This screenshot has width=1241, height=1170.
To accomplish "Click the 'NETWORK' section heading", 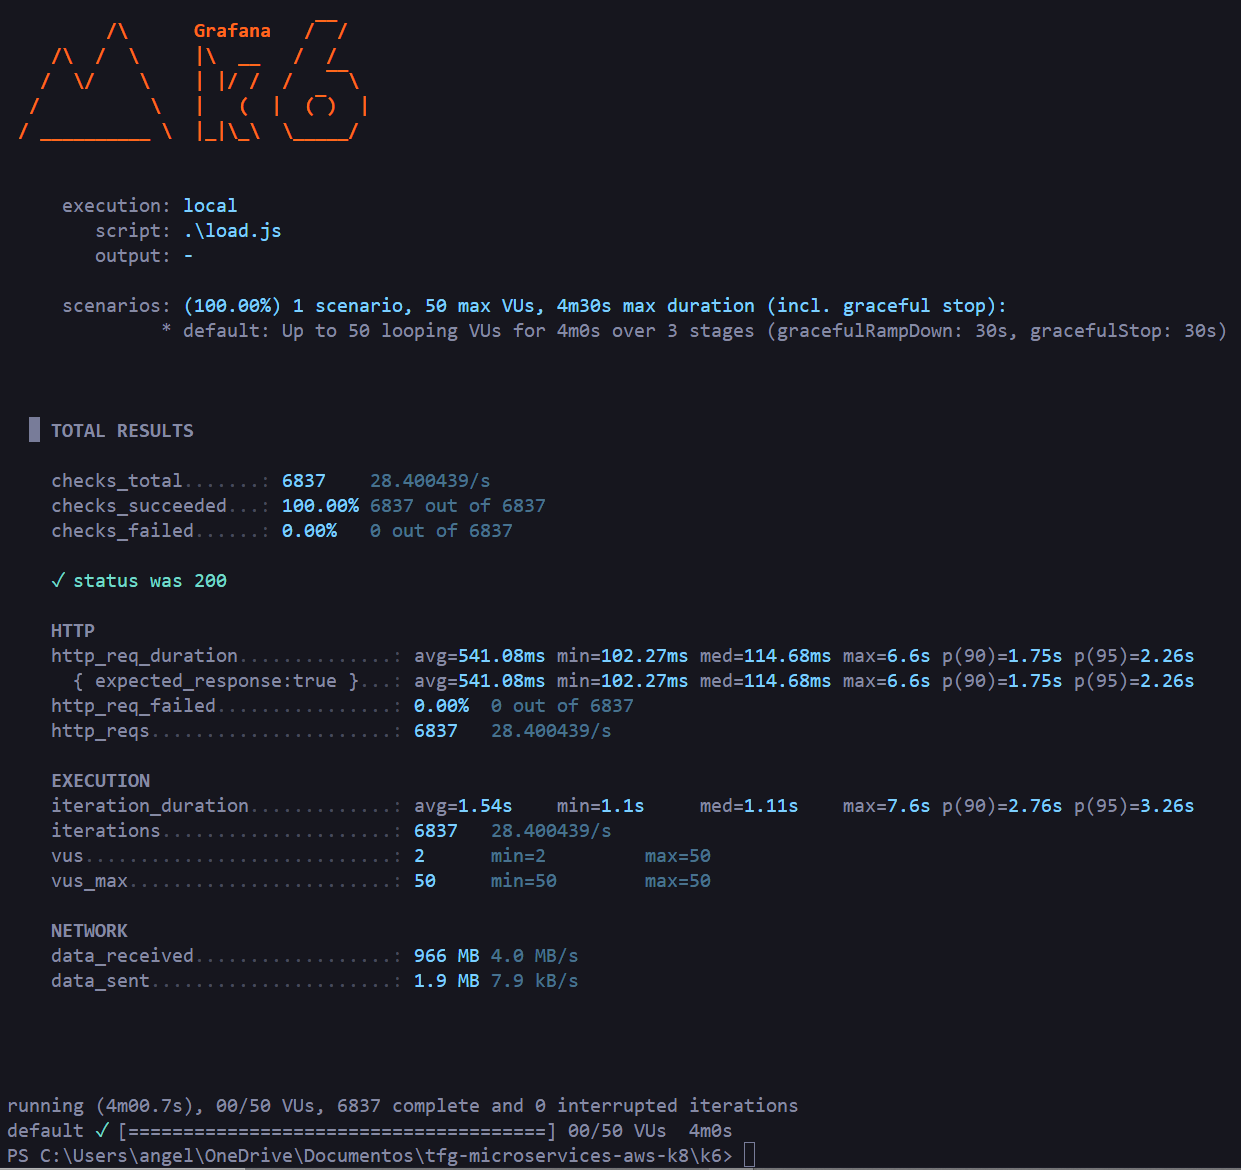I will coord(89,931).
